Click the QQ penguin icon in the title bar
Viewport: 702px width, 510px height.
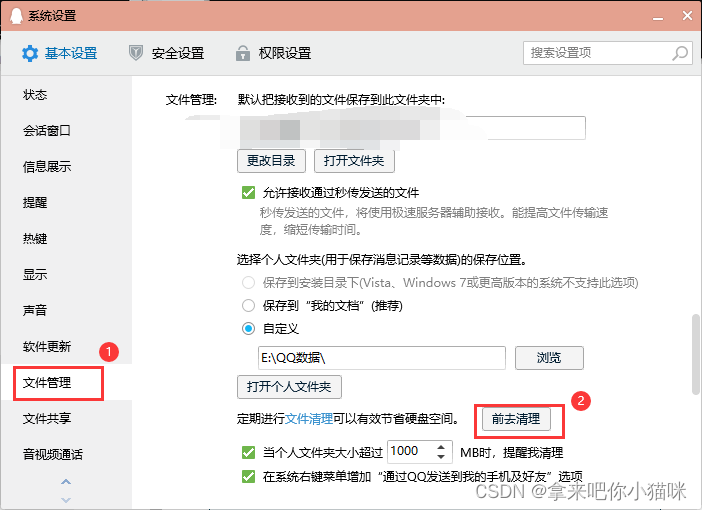point(16,16)
